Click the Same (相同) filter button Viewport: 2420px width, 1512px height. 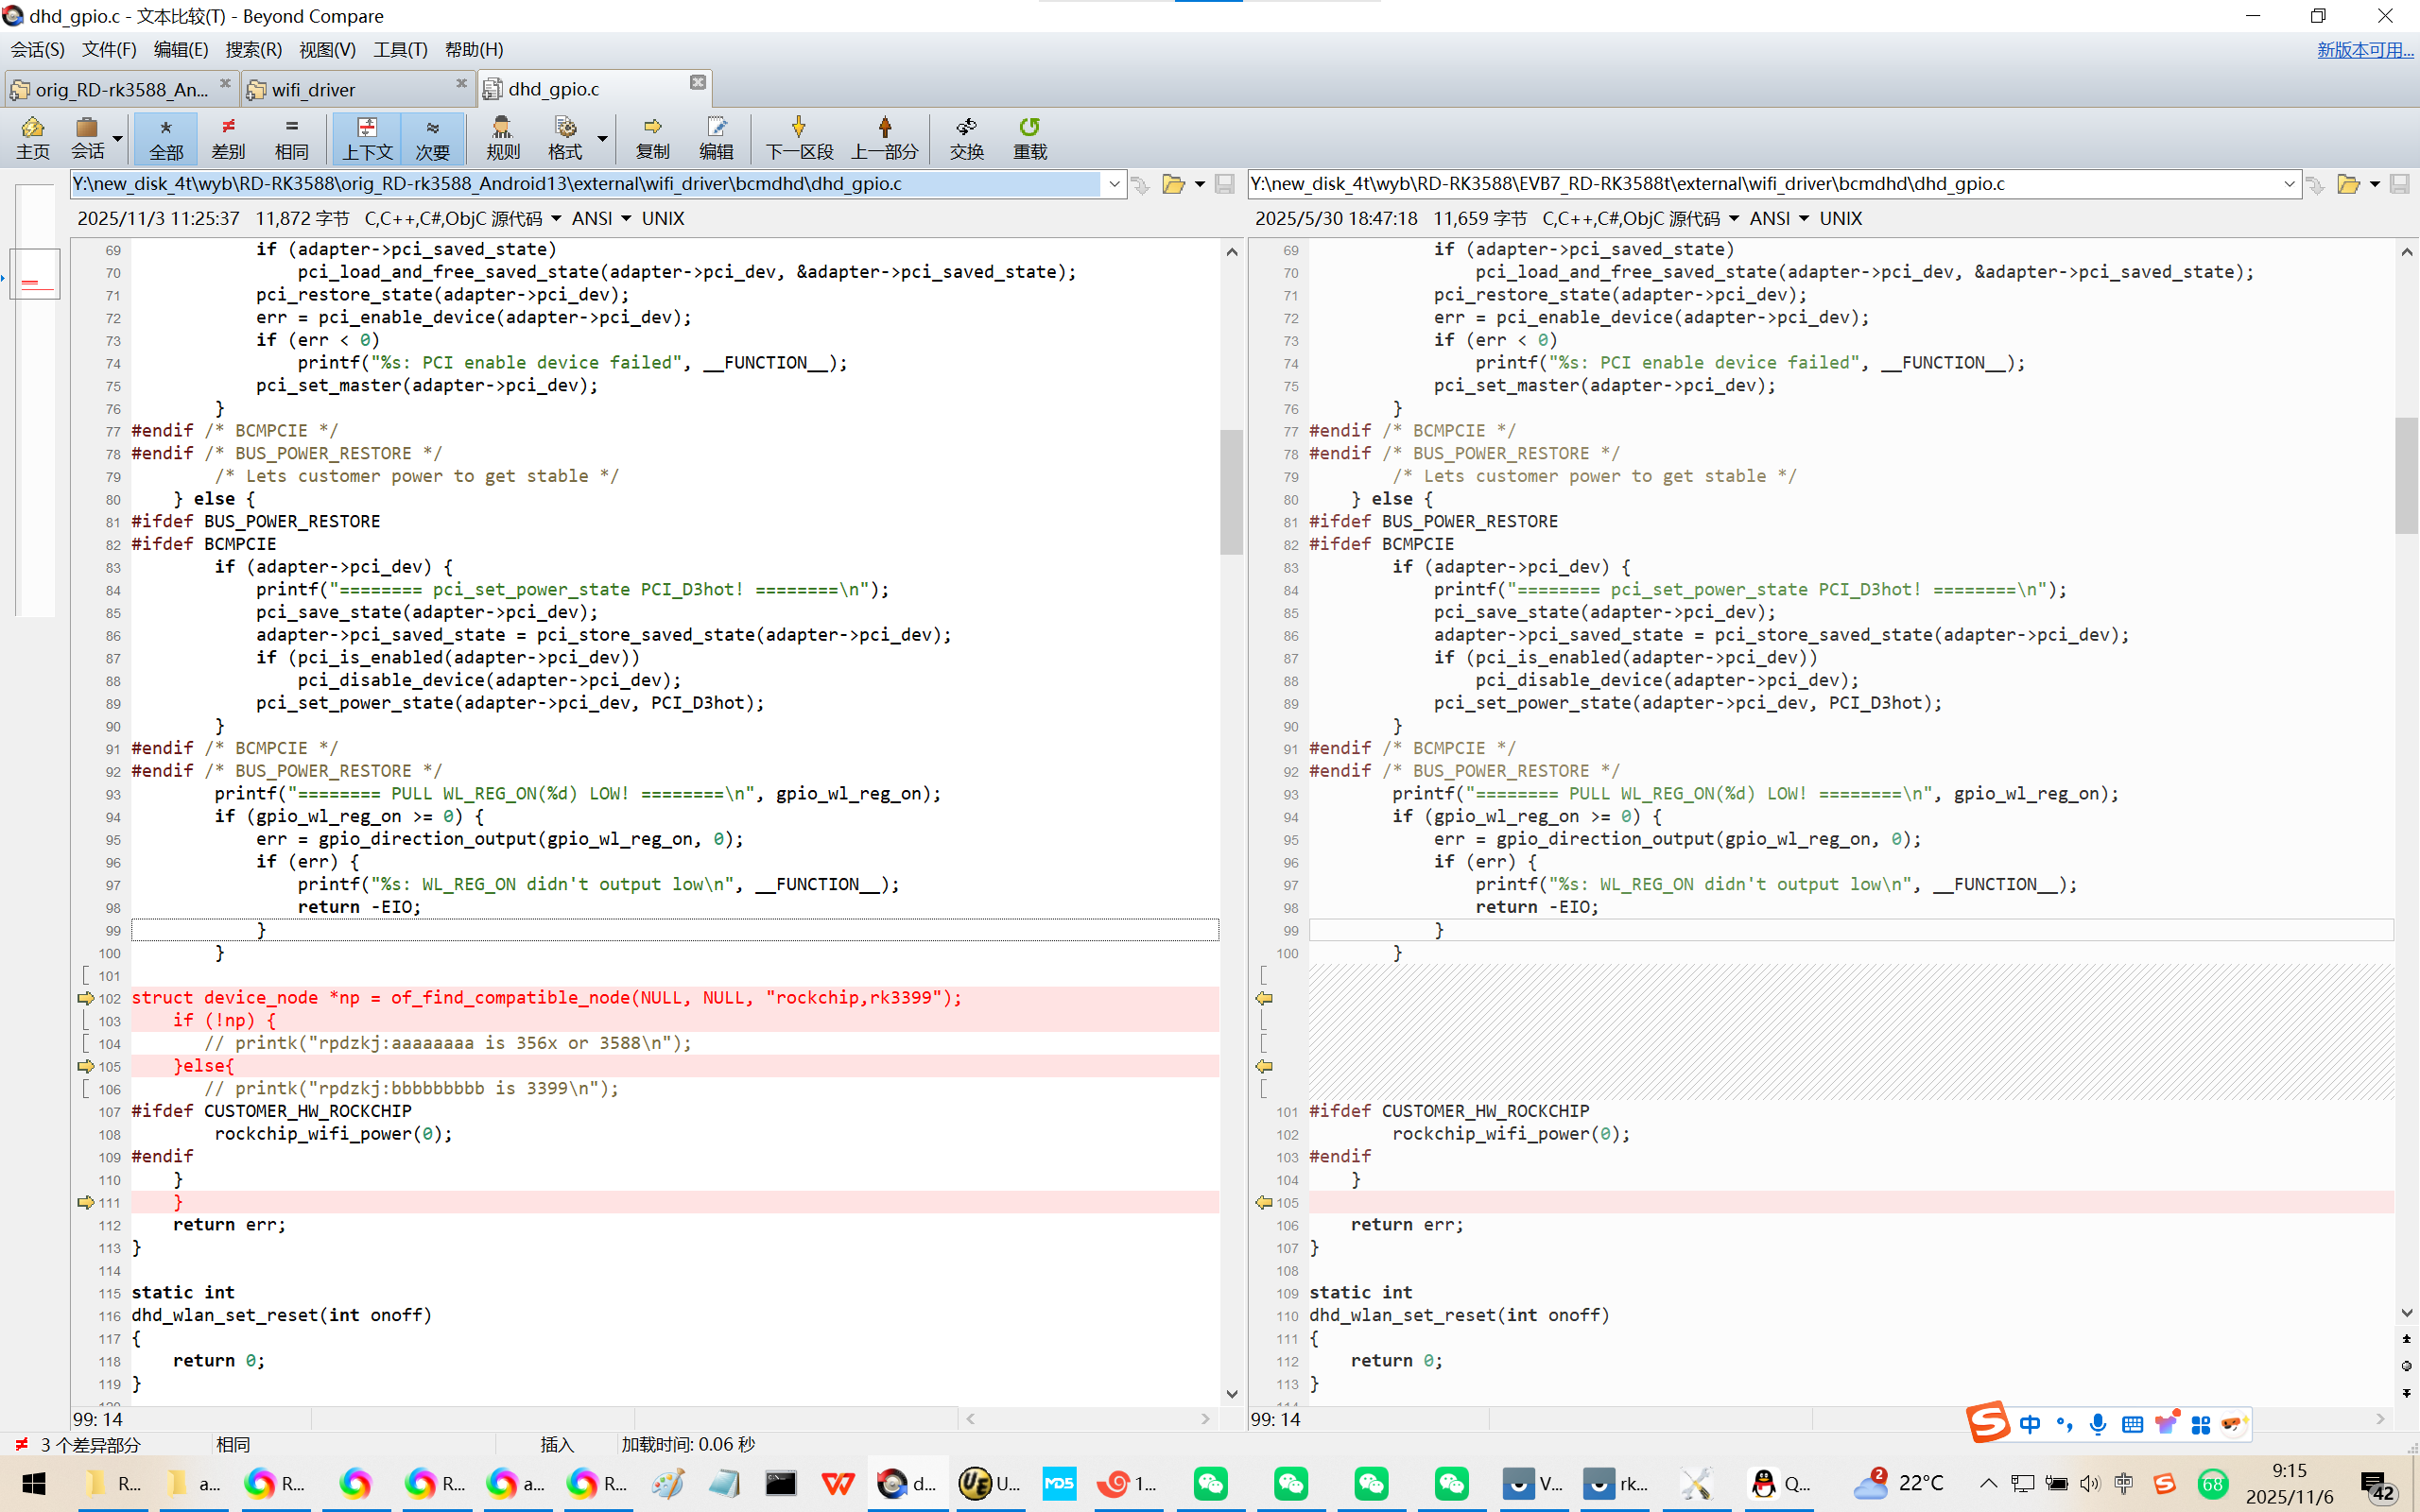(291, 137)
